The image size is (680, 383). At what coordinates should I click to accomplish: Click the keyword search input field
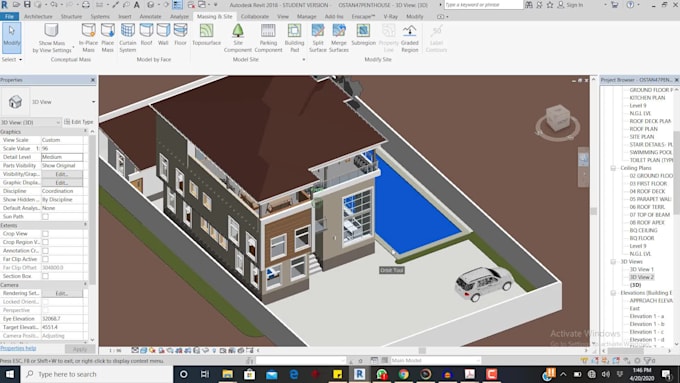(483, 5)
